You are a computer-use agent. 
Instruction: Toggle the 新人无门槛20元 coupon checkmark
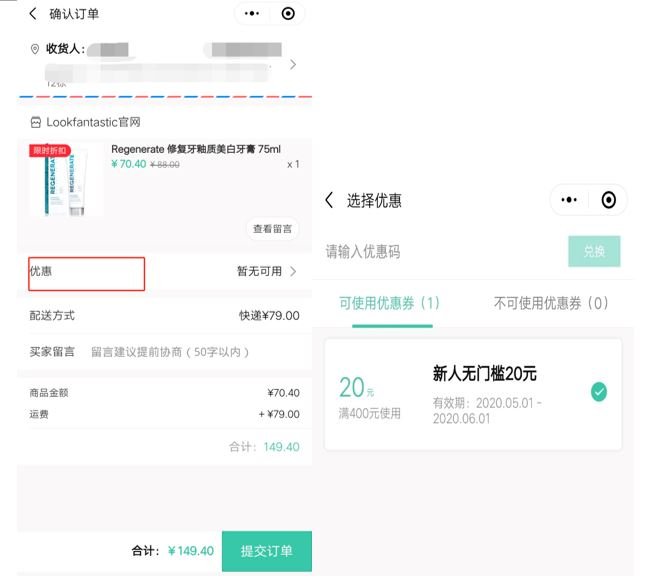coord(599,392)
